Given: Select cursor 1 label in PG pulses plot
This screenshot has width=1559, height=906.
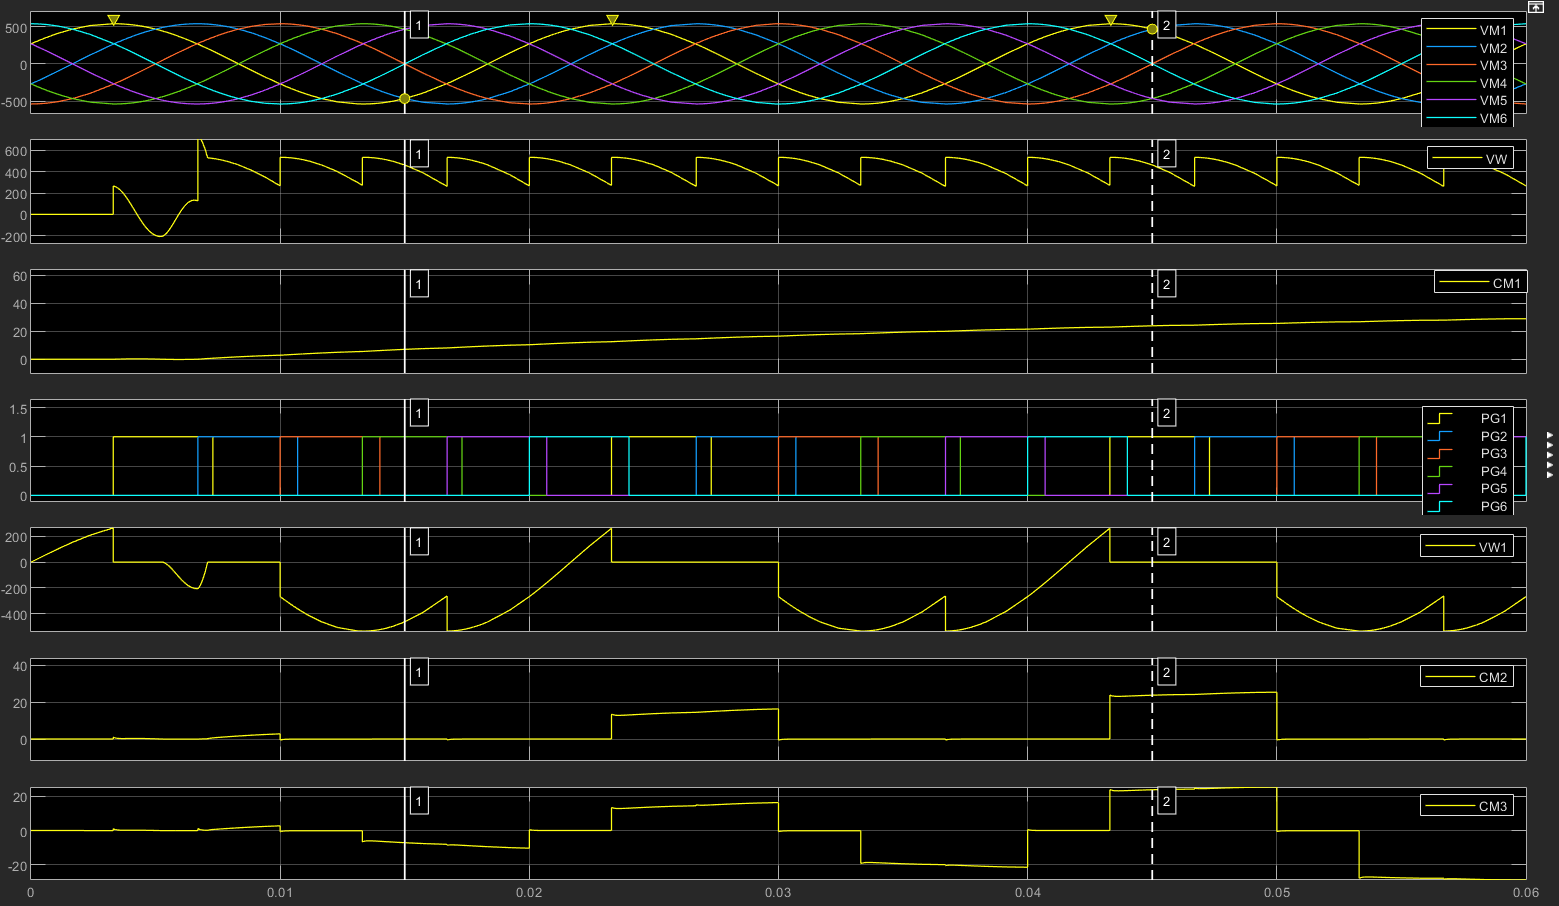Looking at the screenshot, I should 419,413.
